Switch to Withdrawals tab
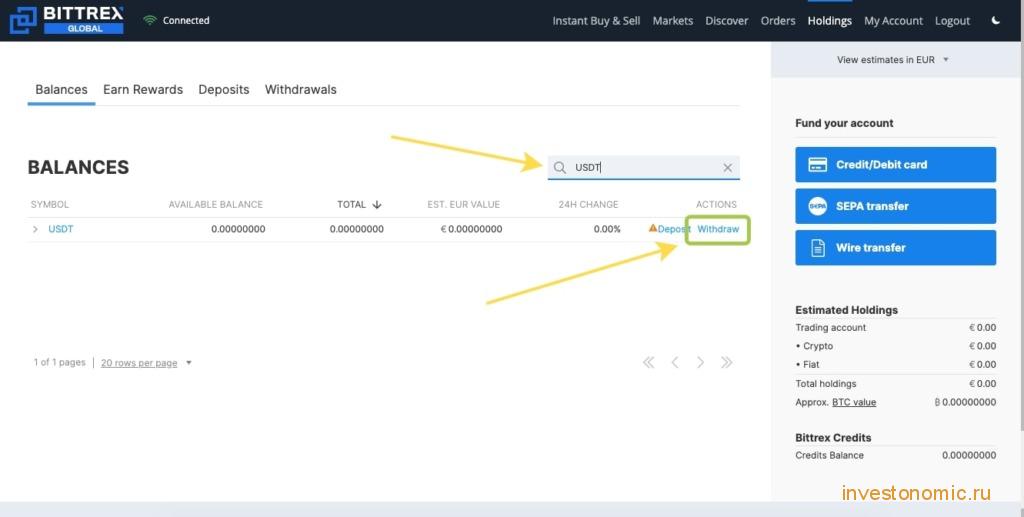The image size is (1024, 517). 300,89
